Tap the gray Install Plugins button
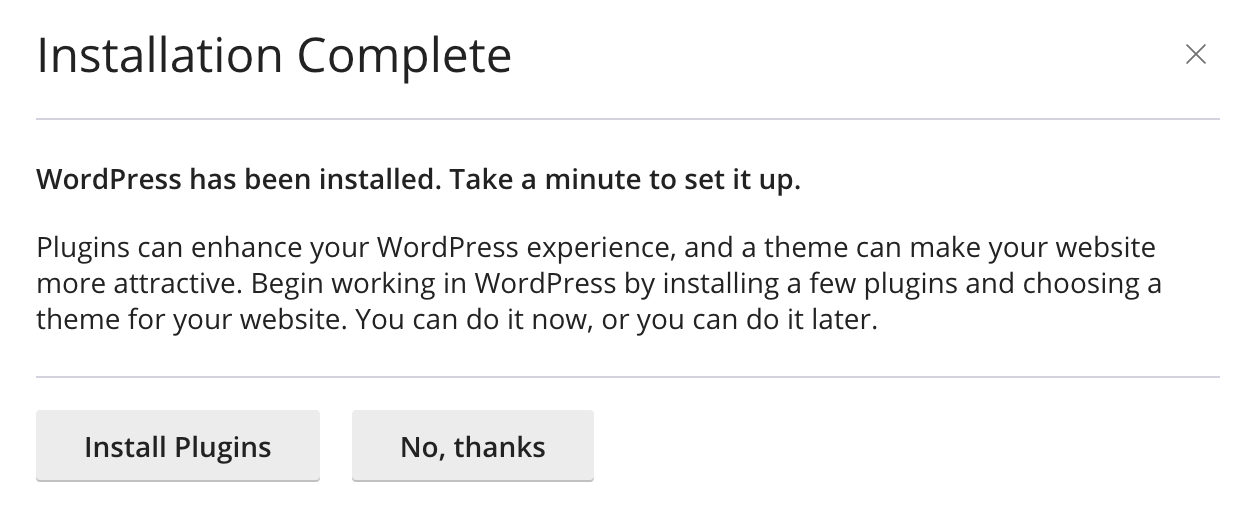 point(177,446)
